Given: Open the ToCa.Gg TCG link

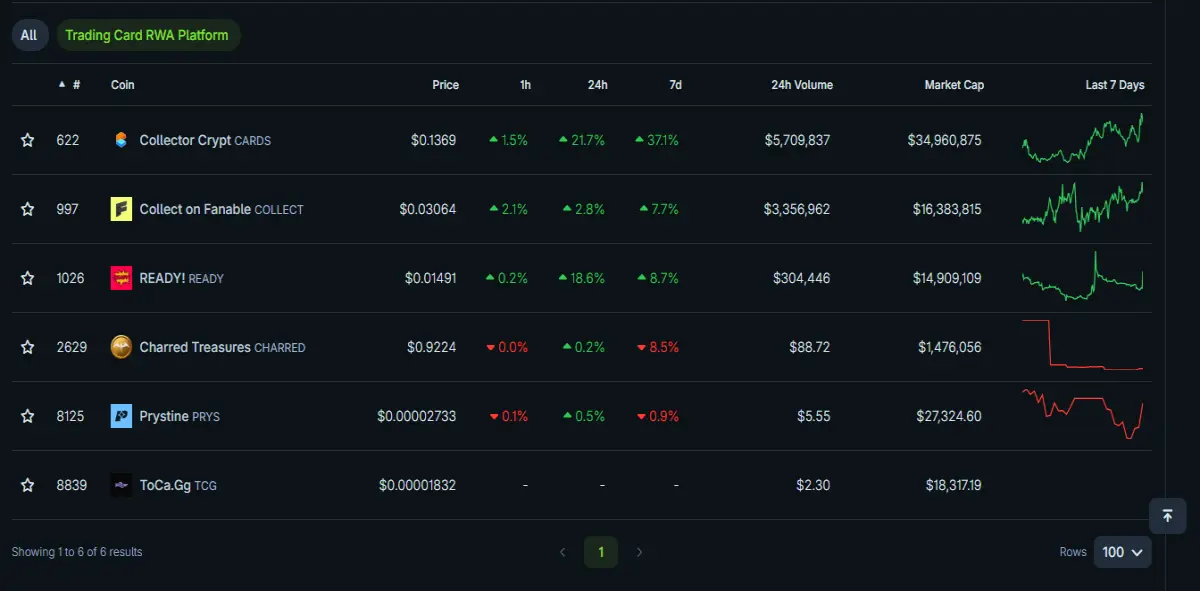Looking at the screenshot, I should pos(178,486).
